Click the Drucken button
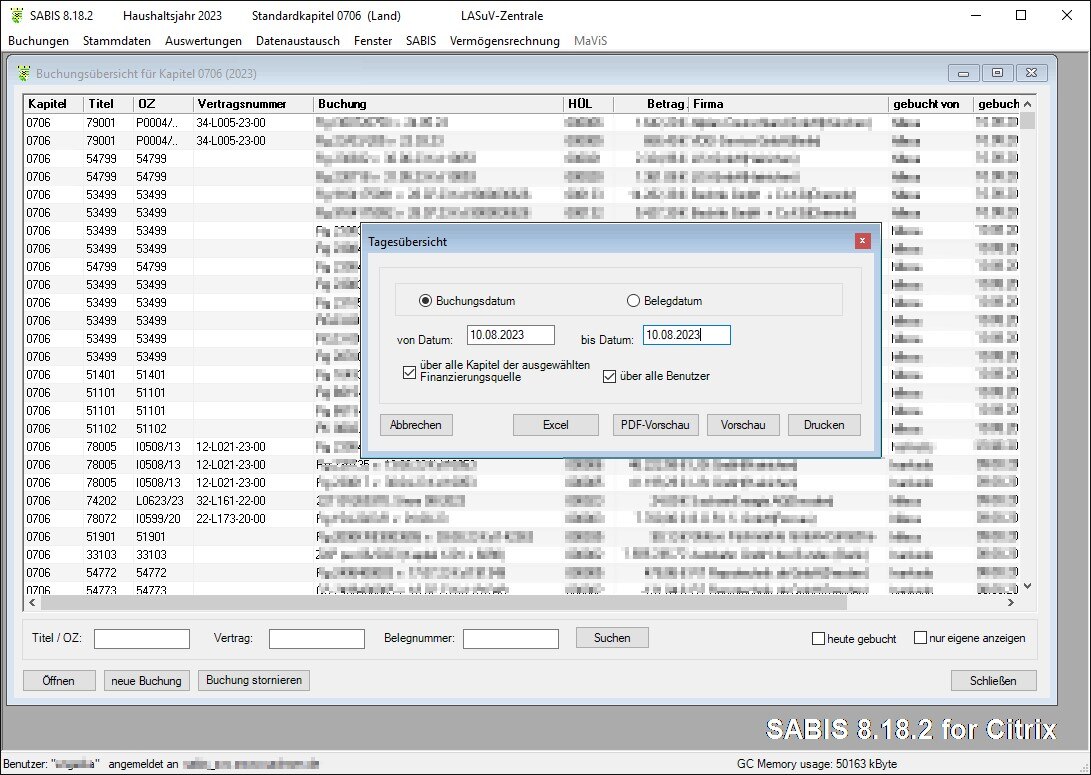This screenshot has height=775, width=1091. click(825, 425)
